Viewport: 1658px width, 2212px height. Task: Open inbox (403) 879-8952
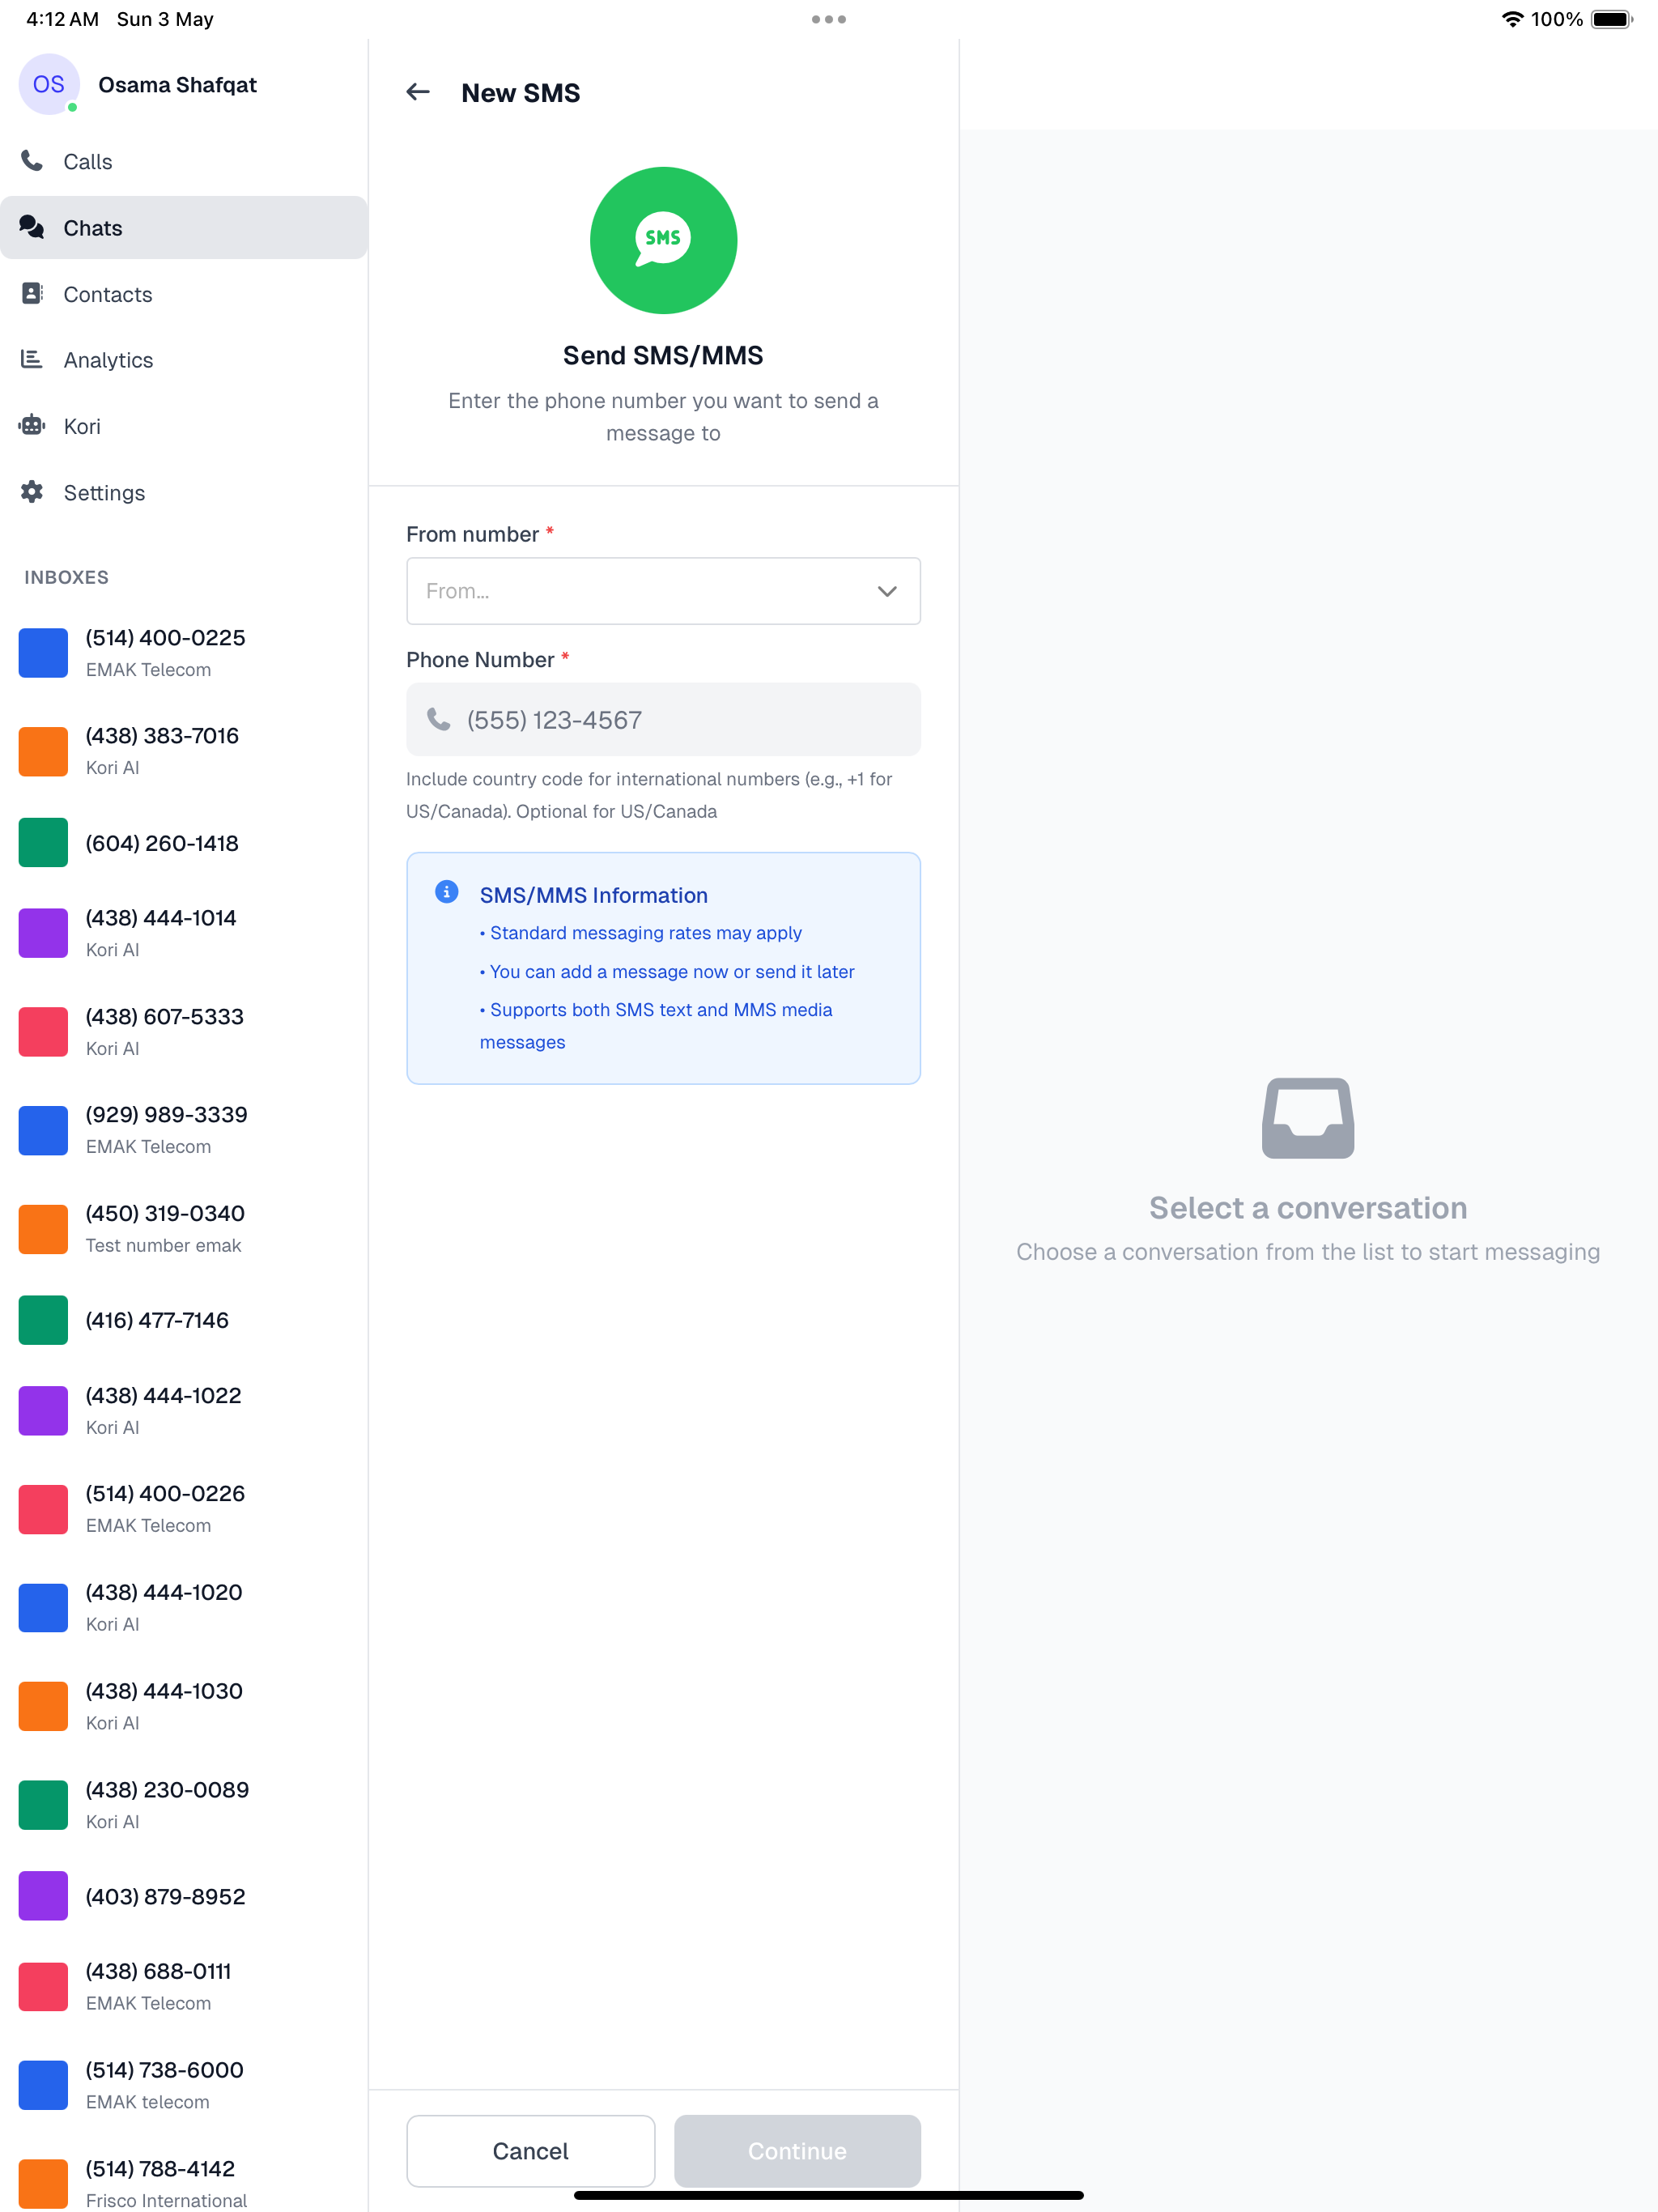tap(184, 1896)
